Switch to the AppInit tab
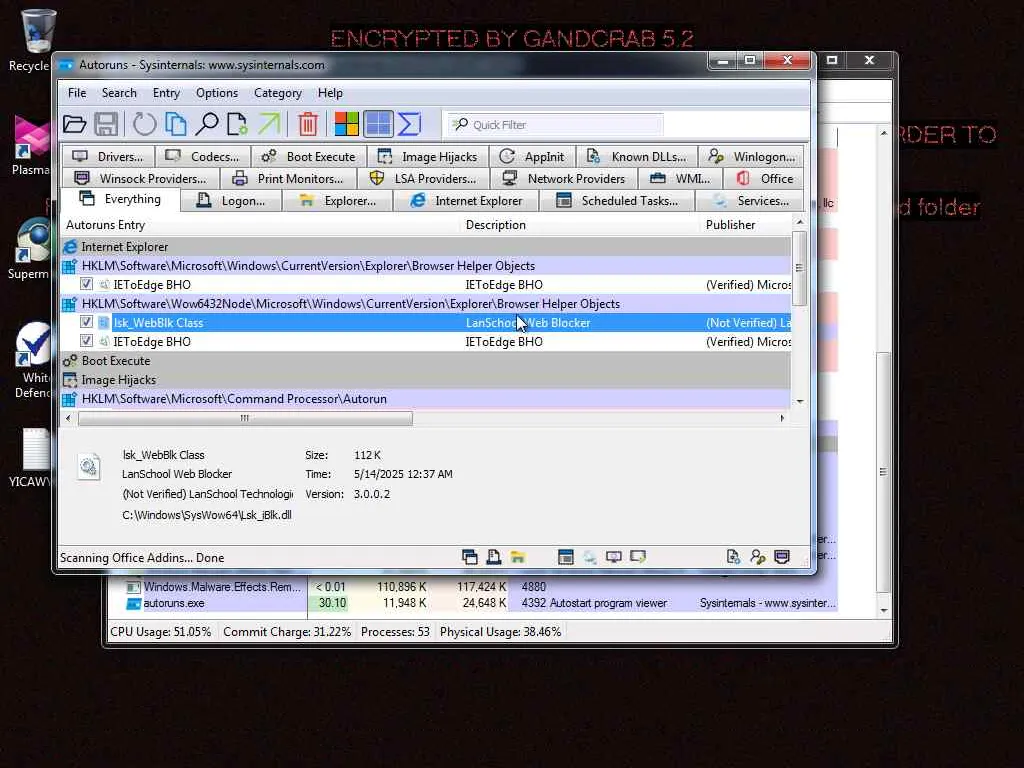The width and height of the screenshot is (1024, 768). point(532,157)
